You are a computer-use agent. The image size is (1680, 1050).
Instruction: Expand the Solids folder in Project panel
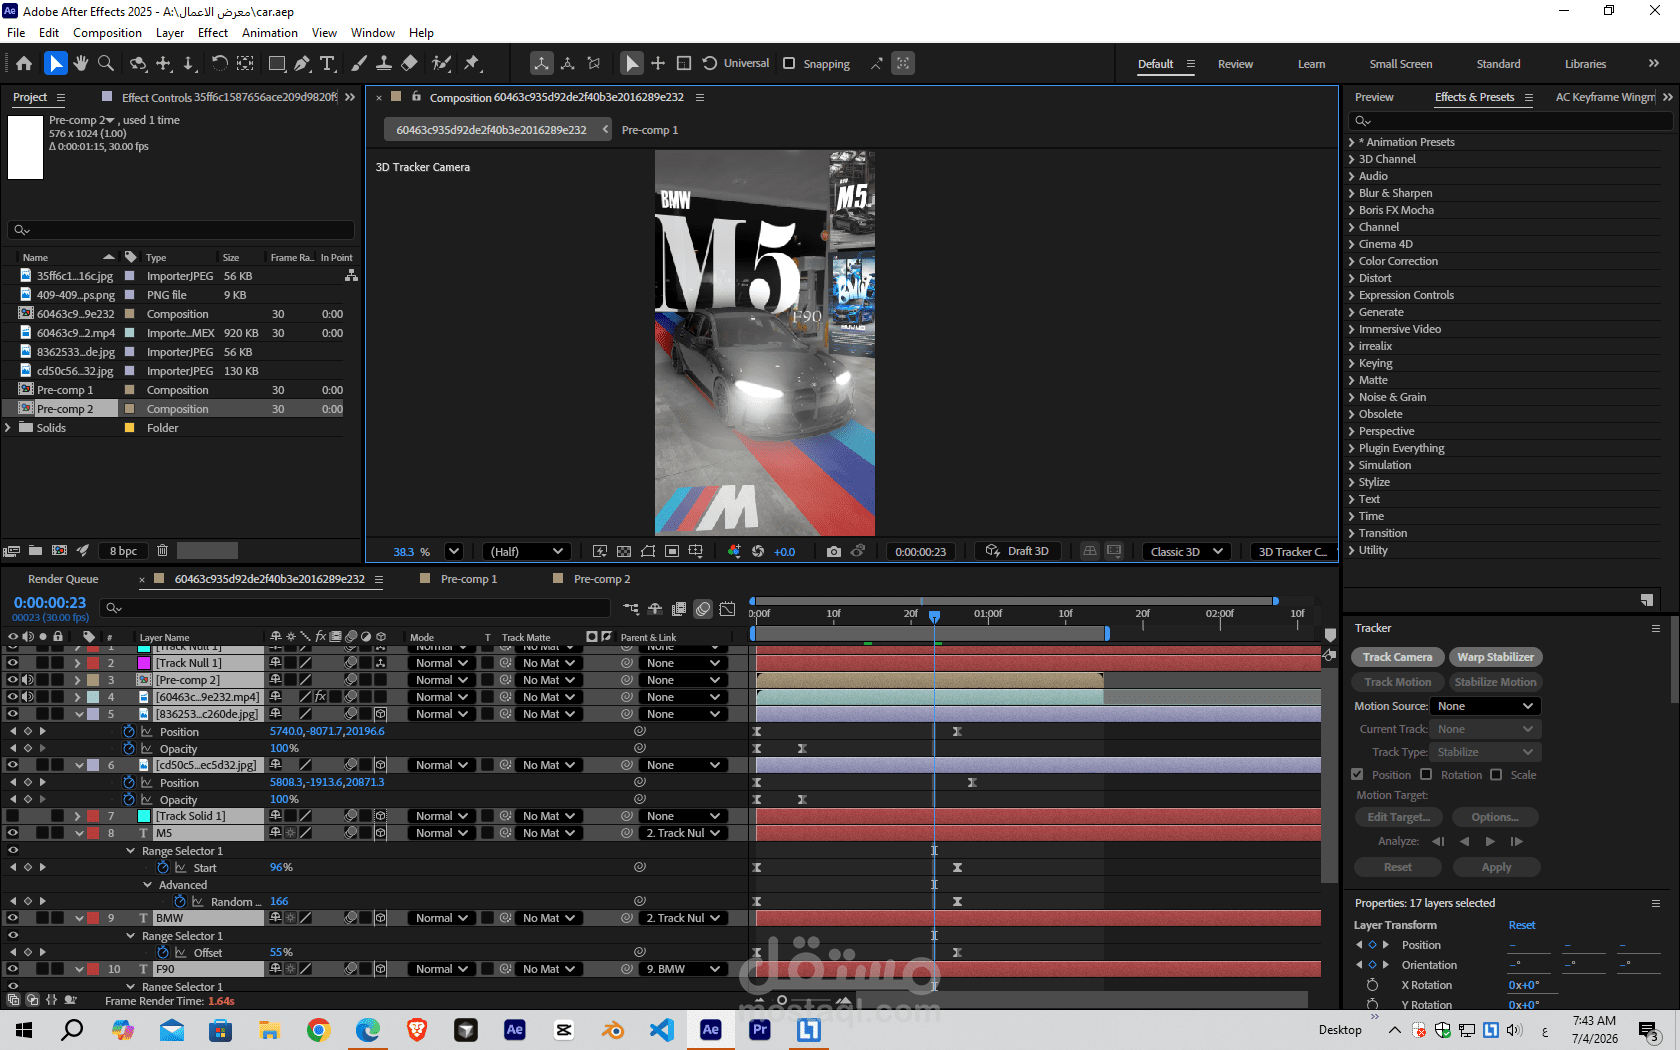pyautogui.click(x=9, y=428)
